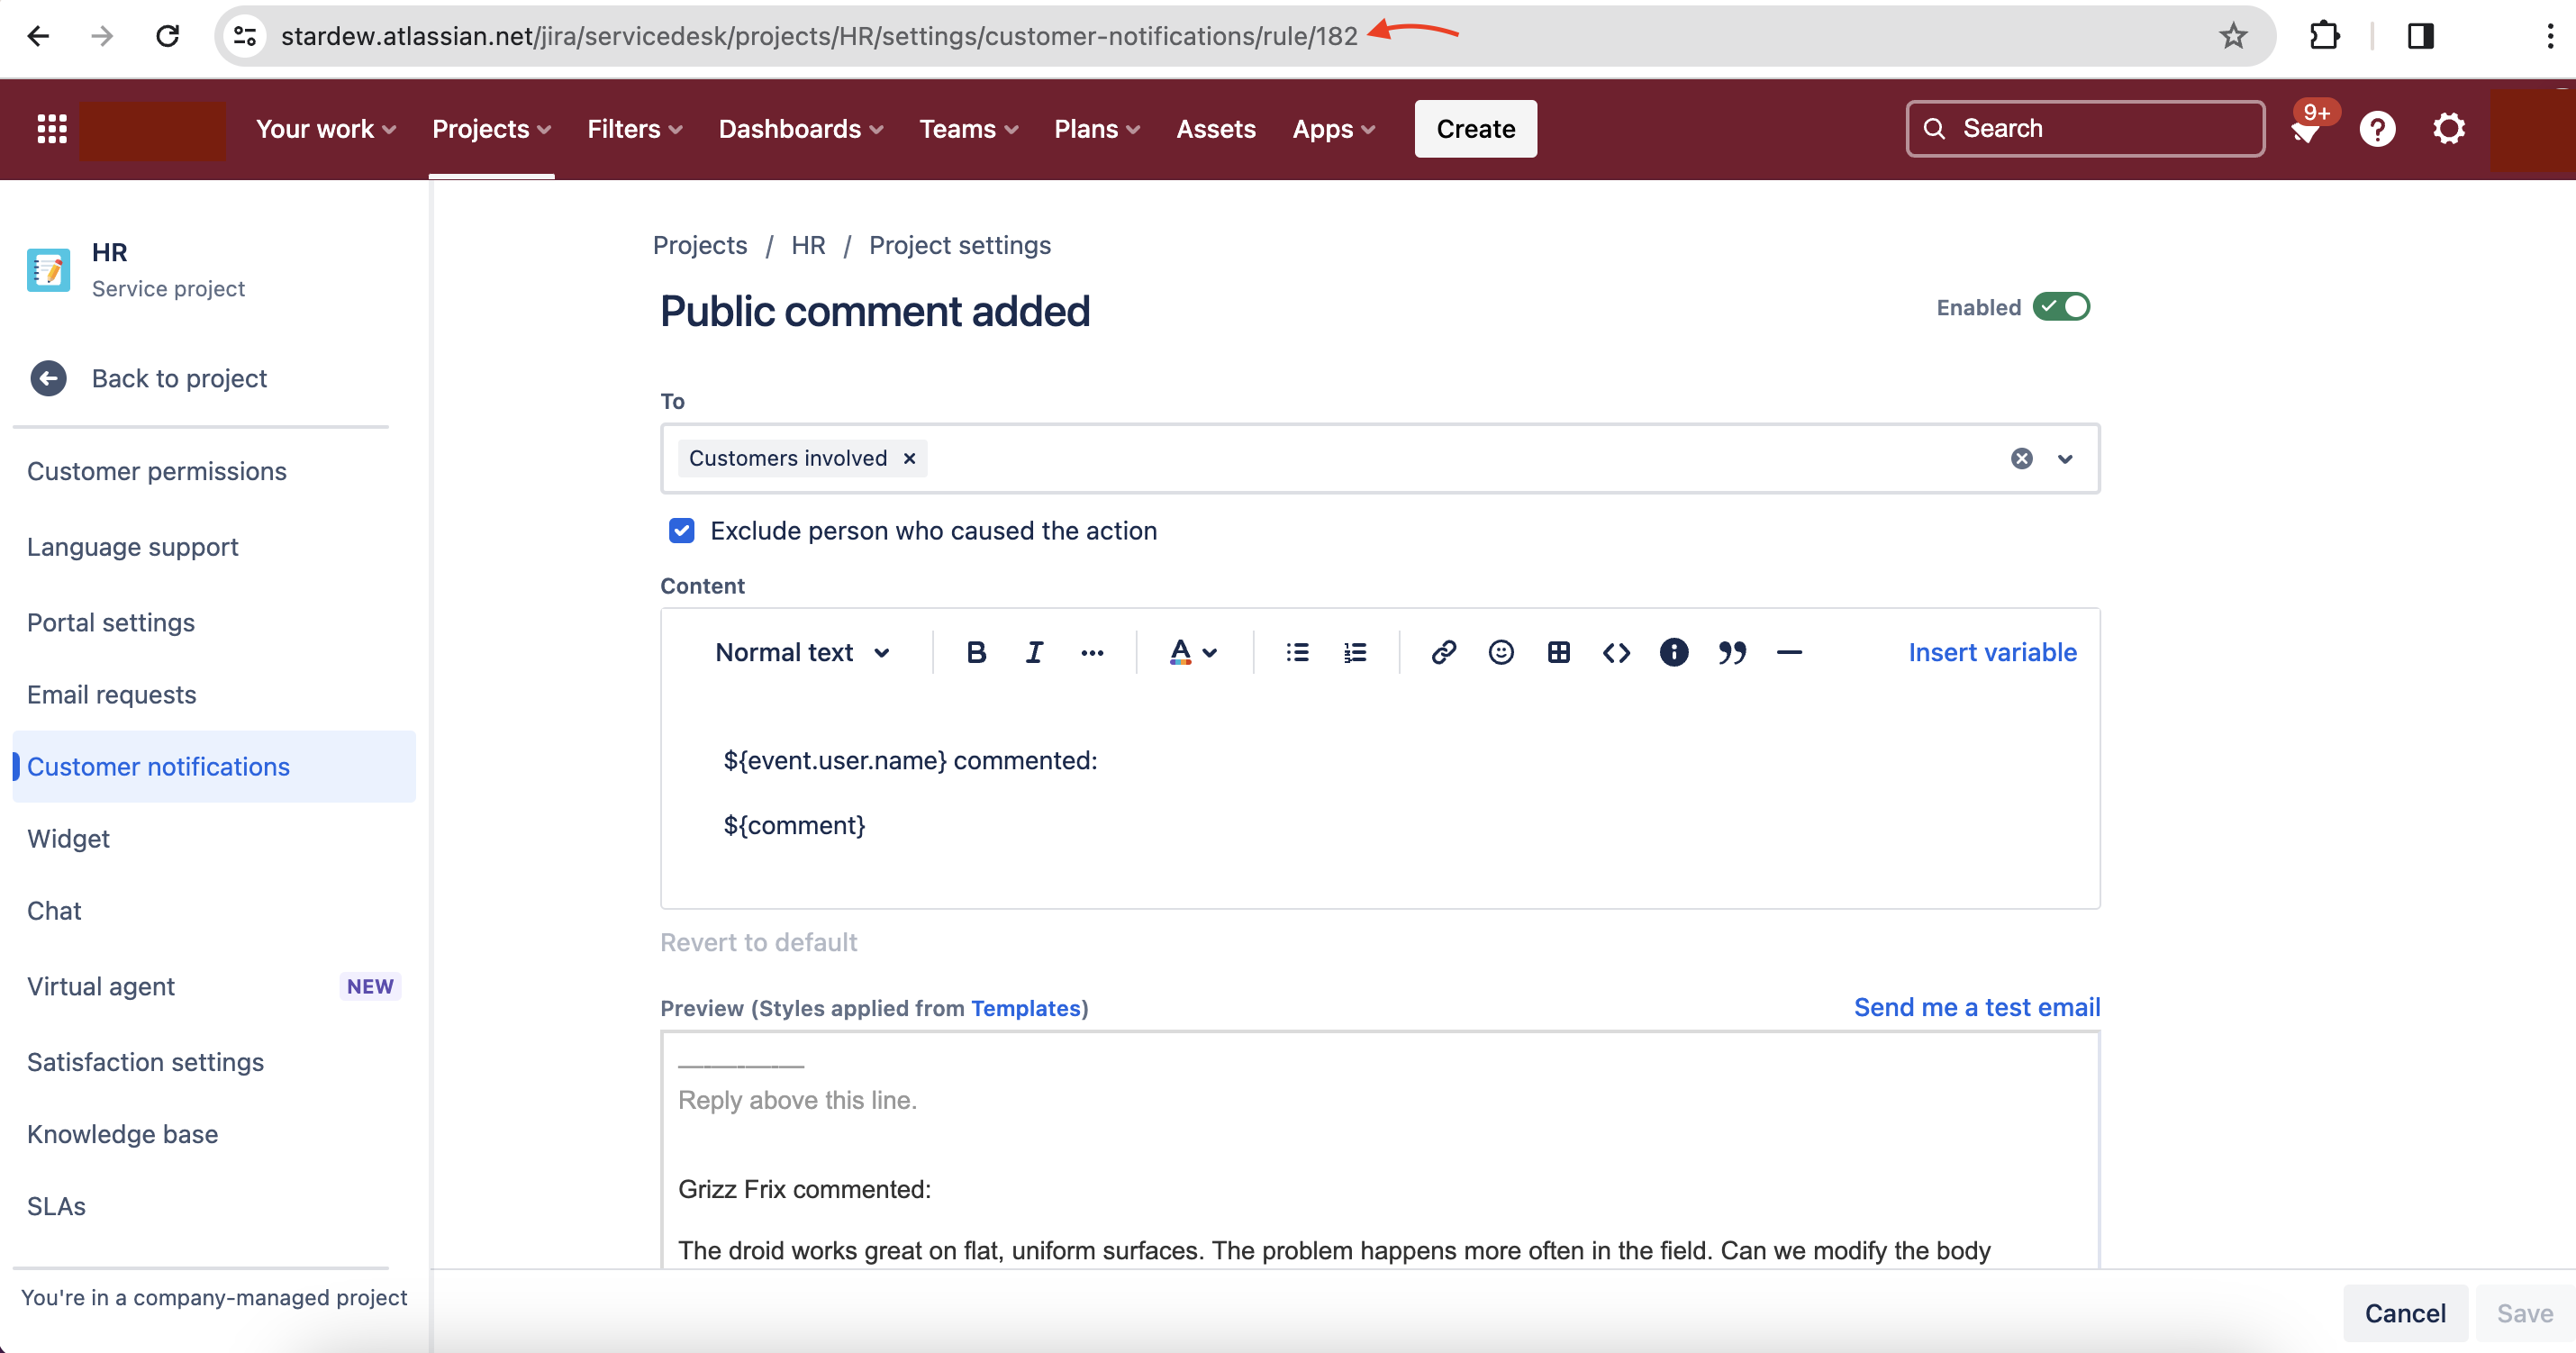Insert a quote block
The image size is (2576, 1353).
(1731, 653)
